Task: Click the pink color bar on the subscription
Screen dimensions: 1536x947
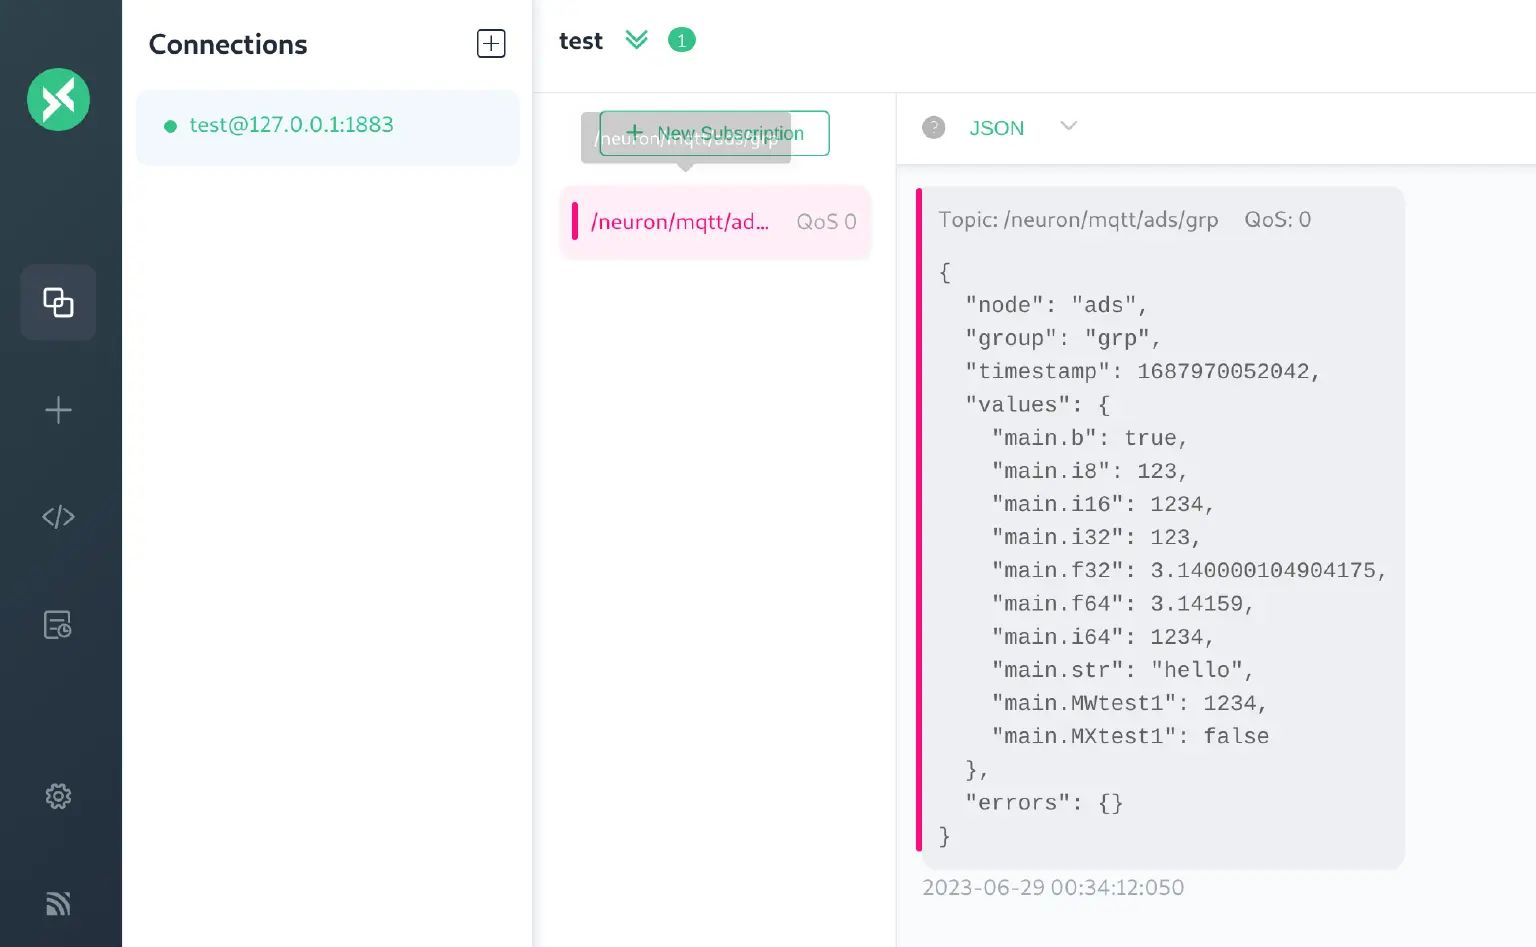Action: pos(575,221)
